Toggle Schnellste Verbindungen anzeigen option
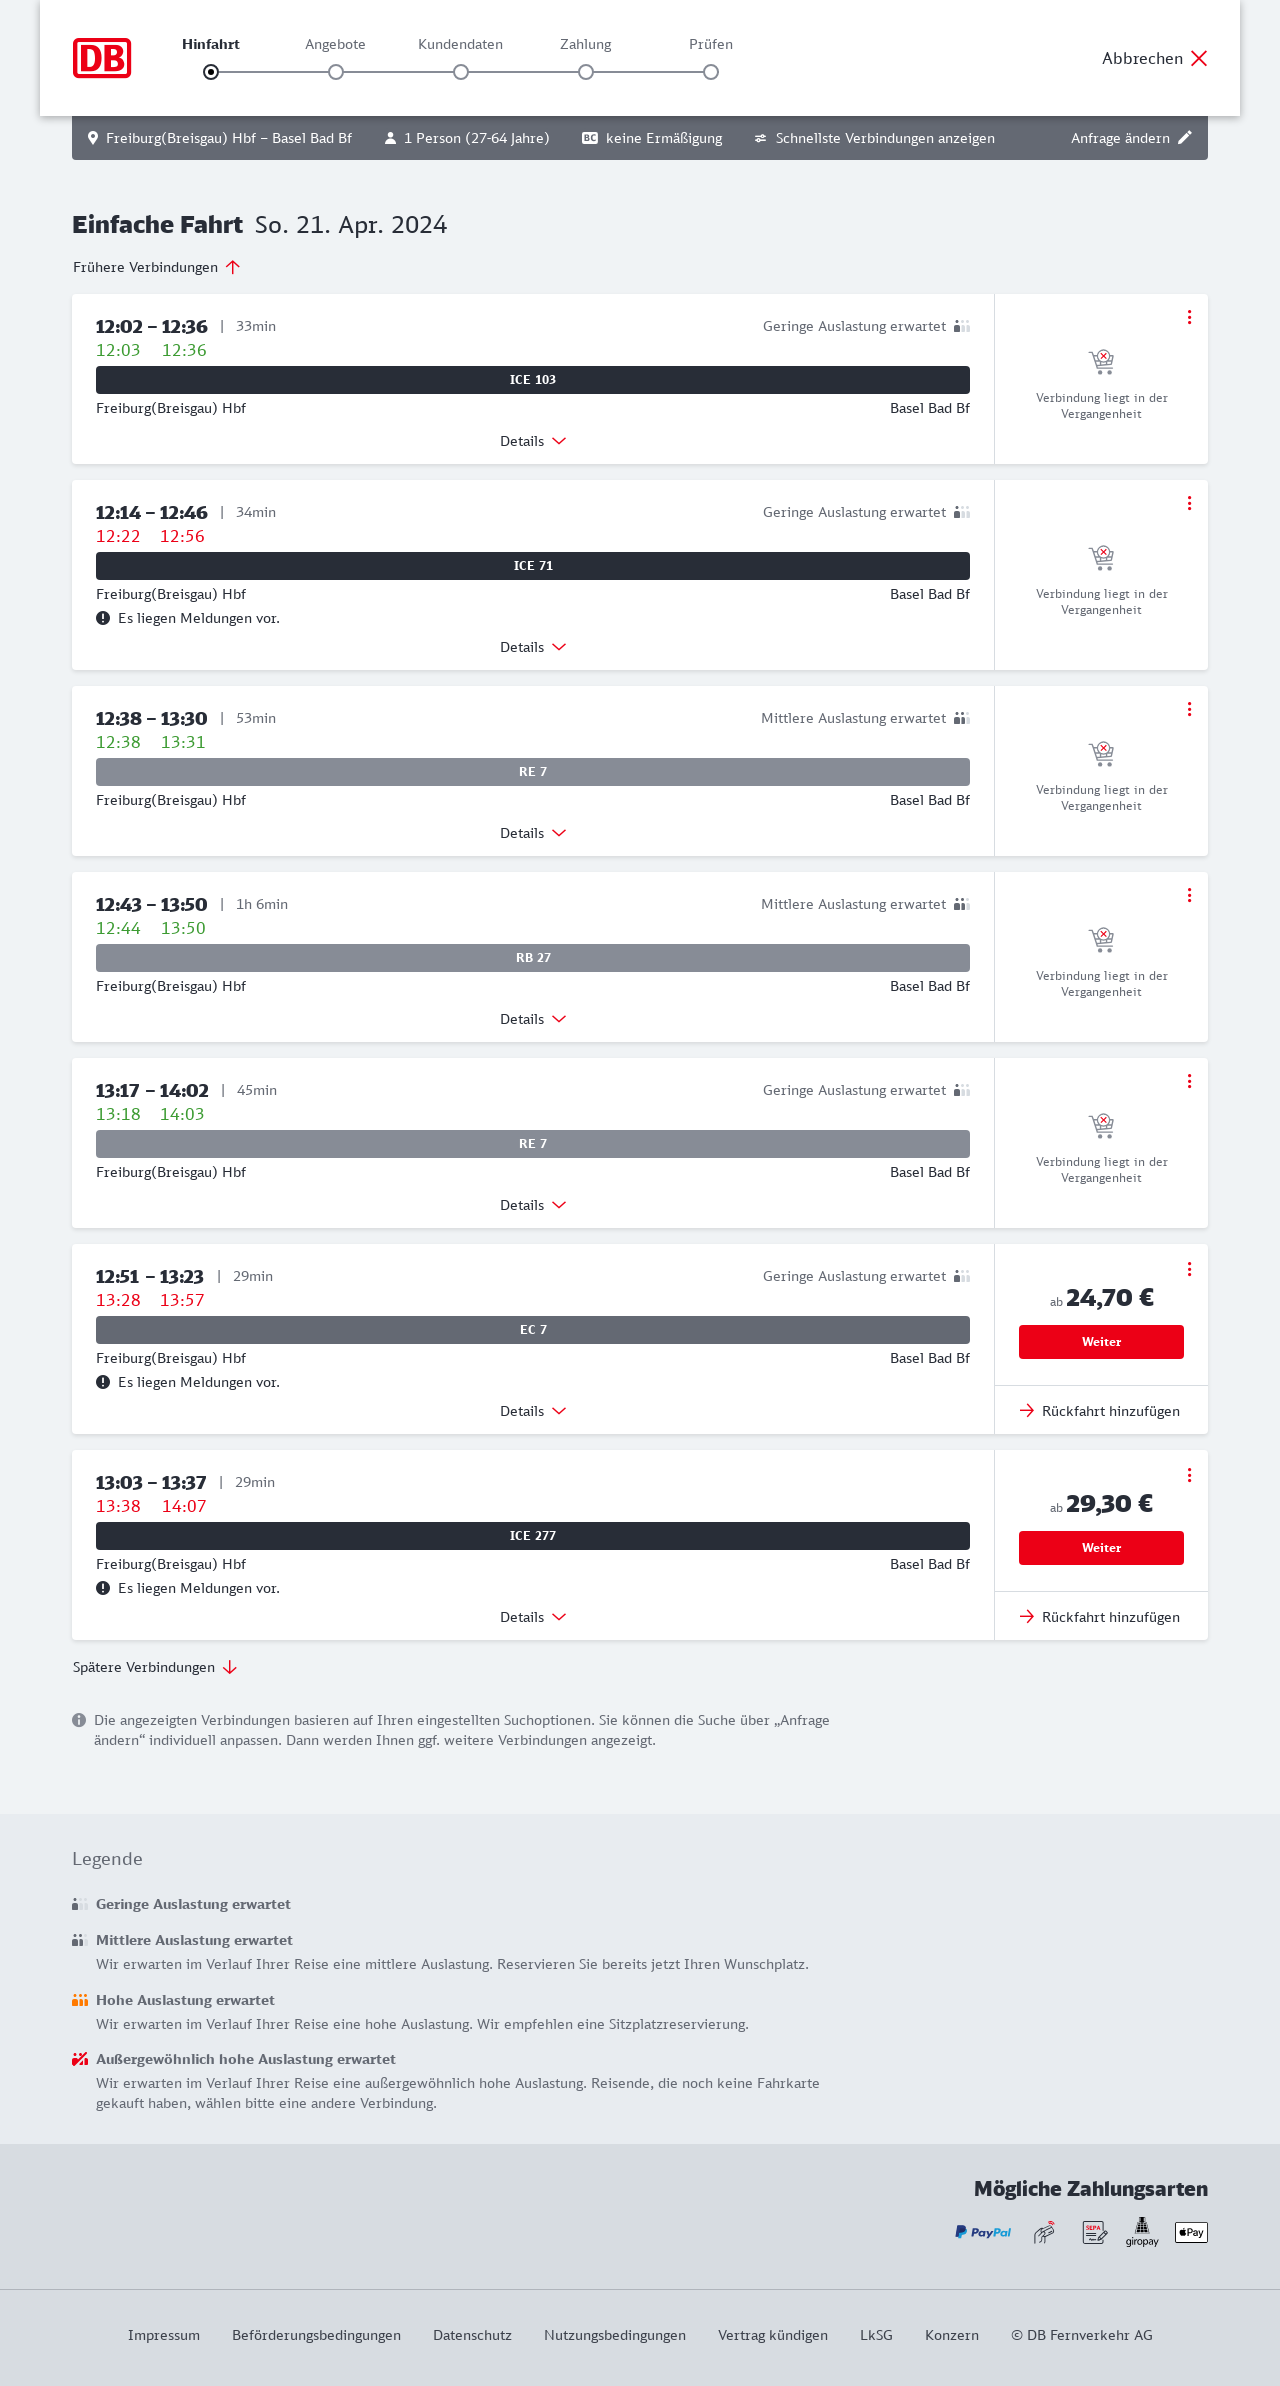This screenshot has height=2386, width=1280. (874, 138)
